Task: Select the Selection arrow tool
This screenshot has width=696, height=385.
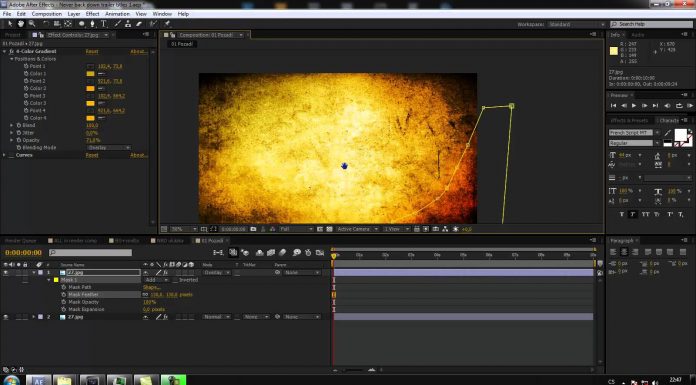Action: 10,24
